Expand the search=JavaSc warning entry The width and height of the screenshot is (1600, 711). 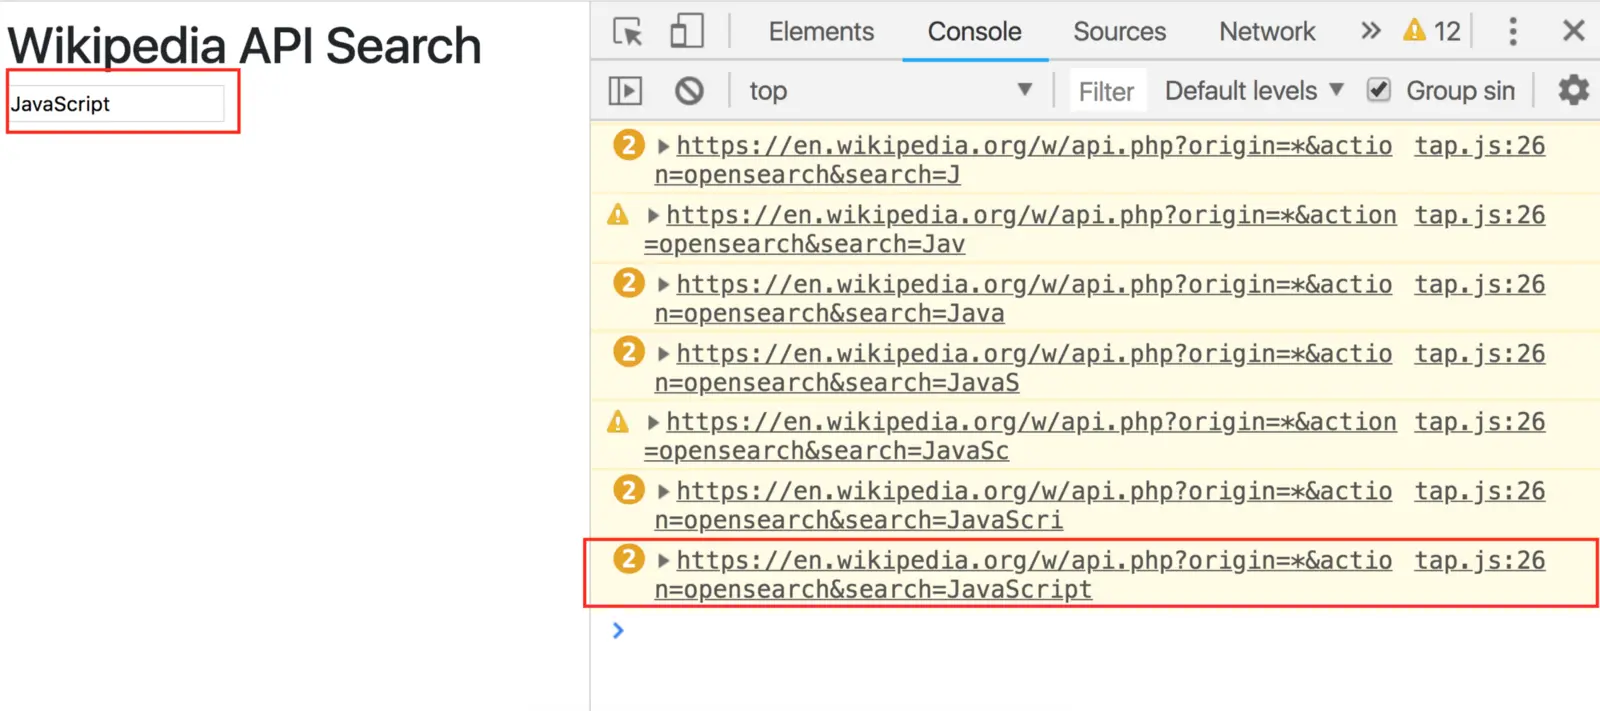(653, 423)
